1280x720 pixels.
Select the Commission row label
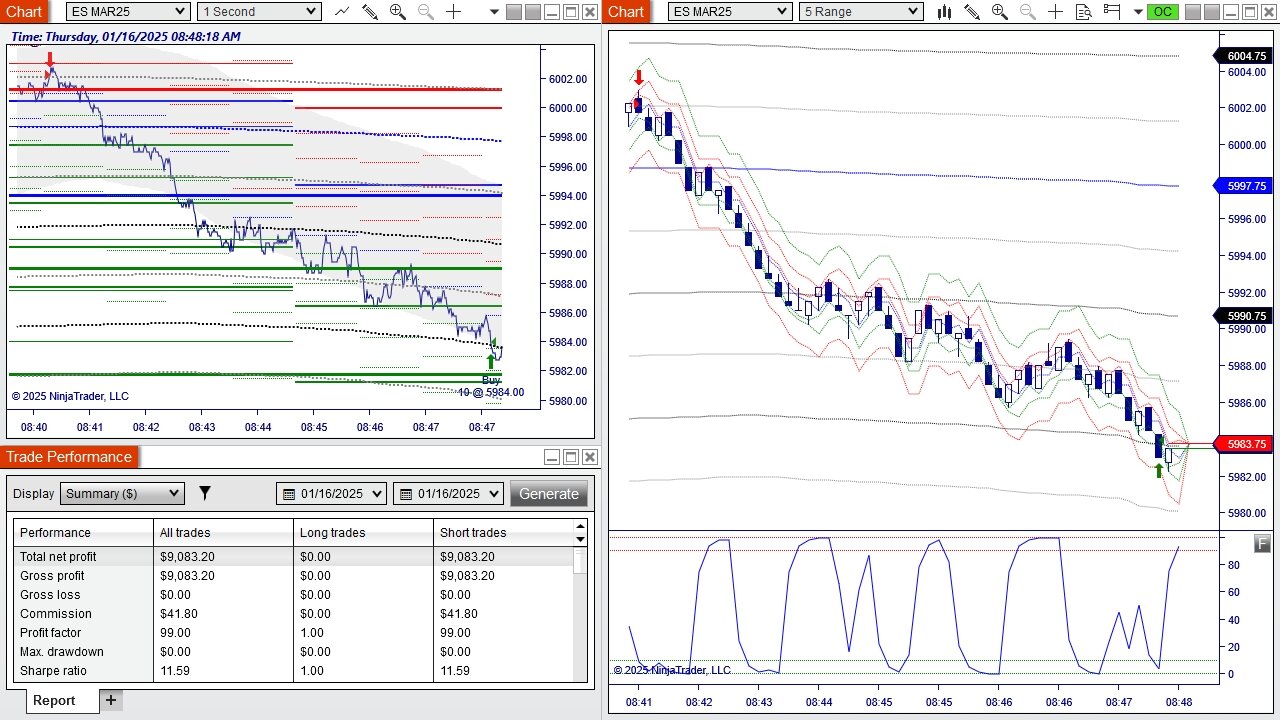[55, 614]
